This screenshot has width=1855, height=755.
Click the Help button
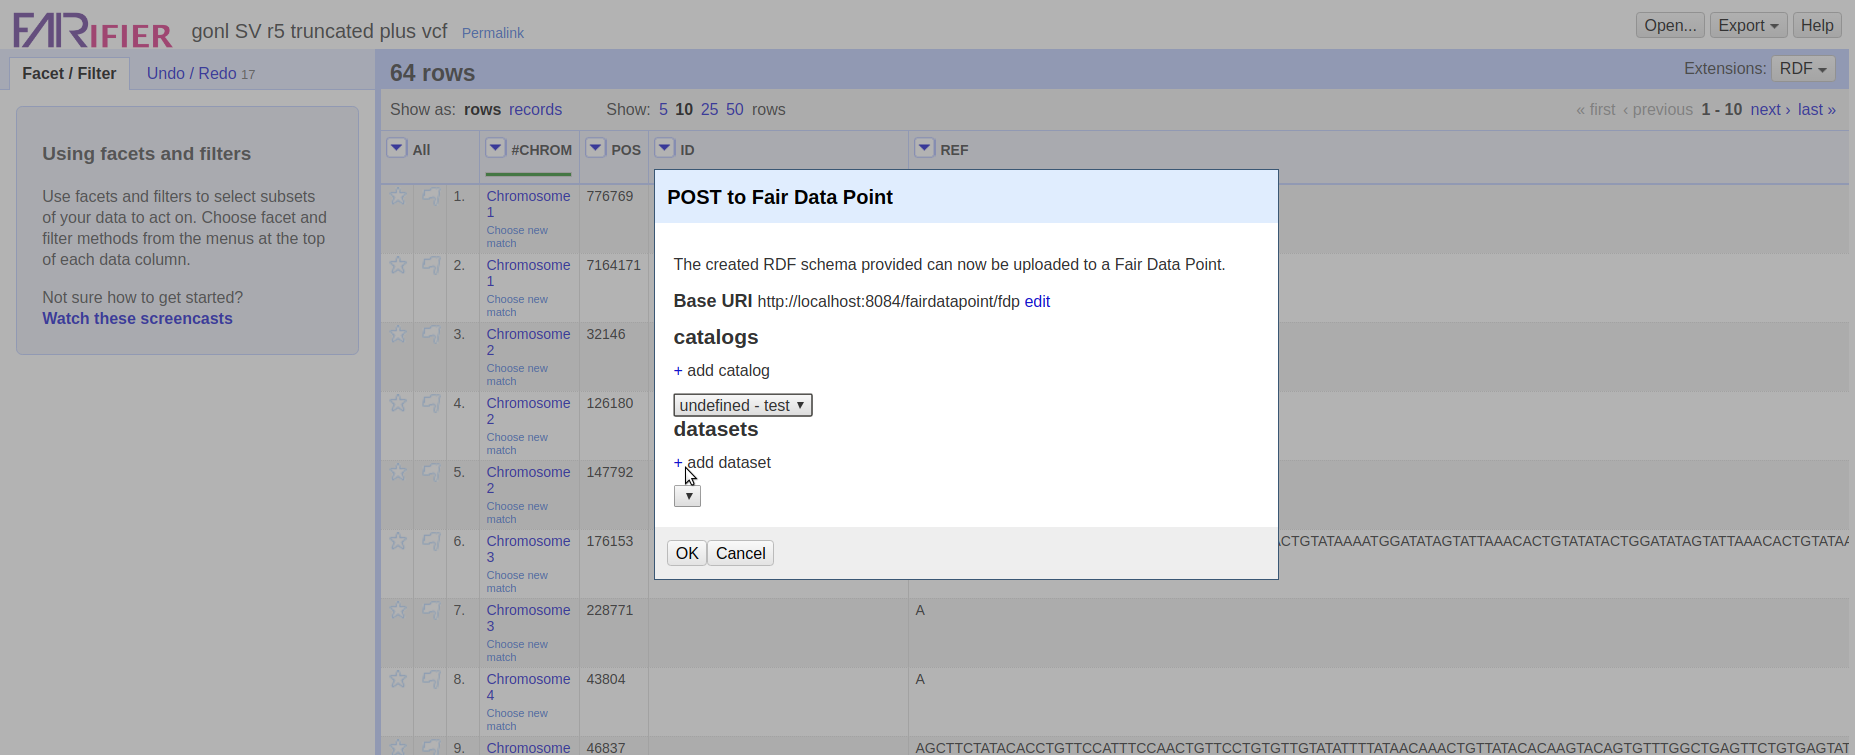pyautogui.click(x=1817, y=26)
